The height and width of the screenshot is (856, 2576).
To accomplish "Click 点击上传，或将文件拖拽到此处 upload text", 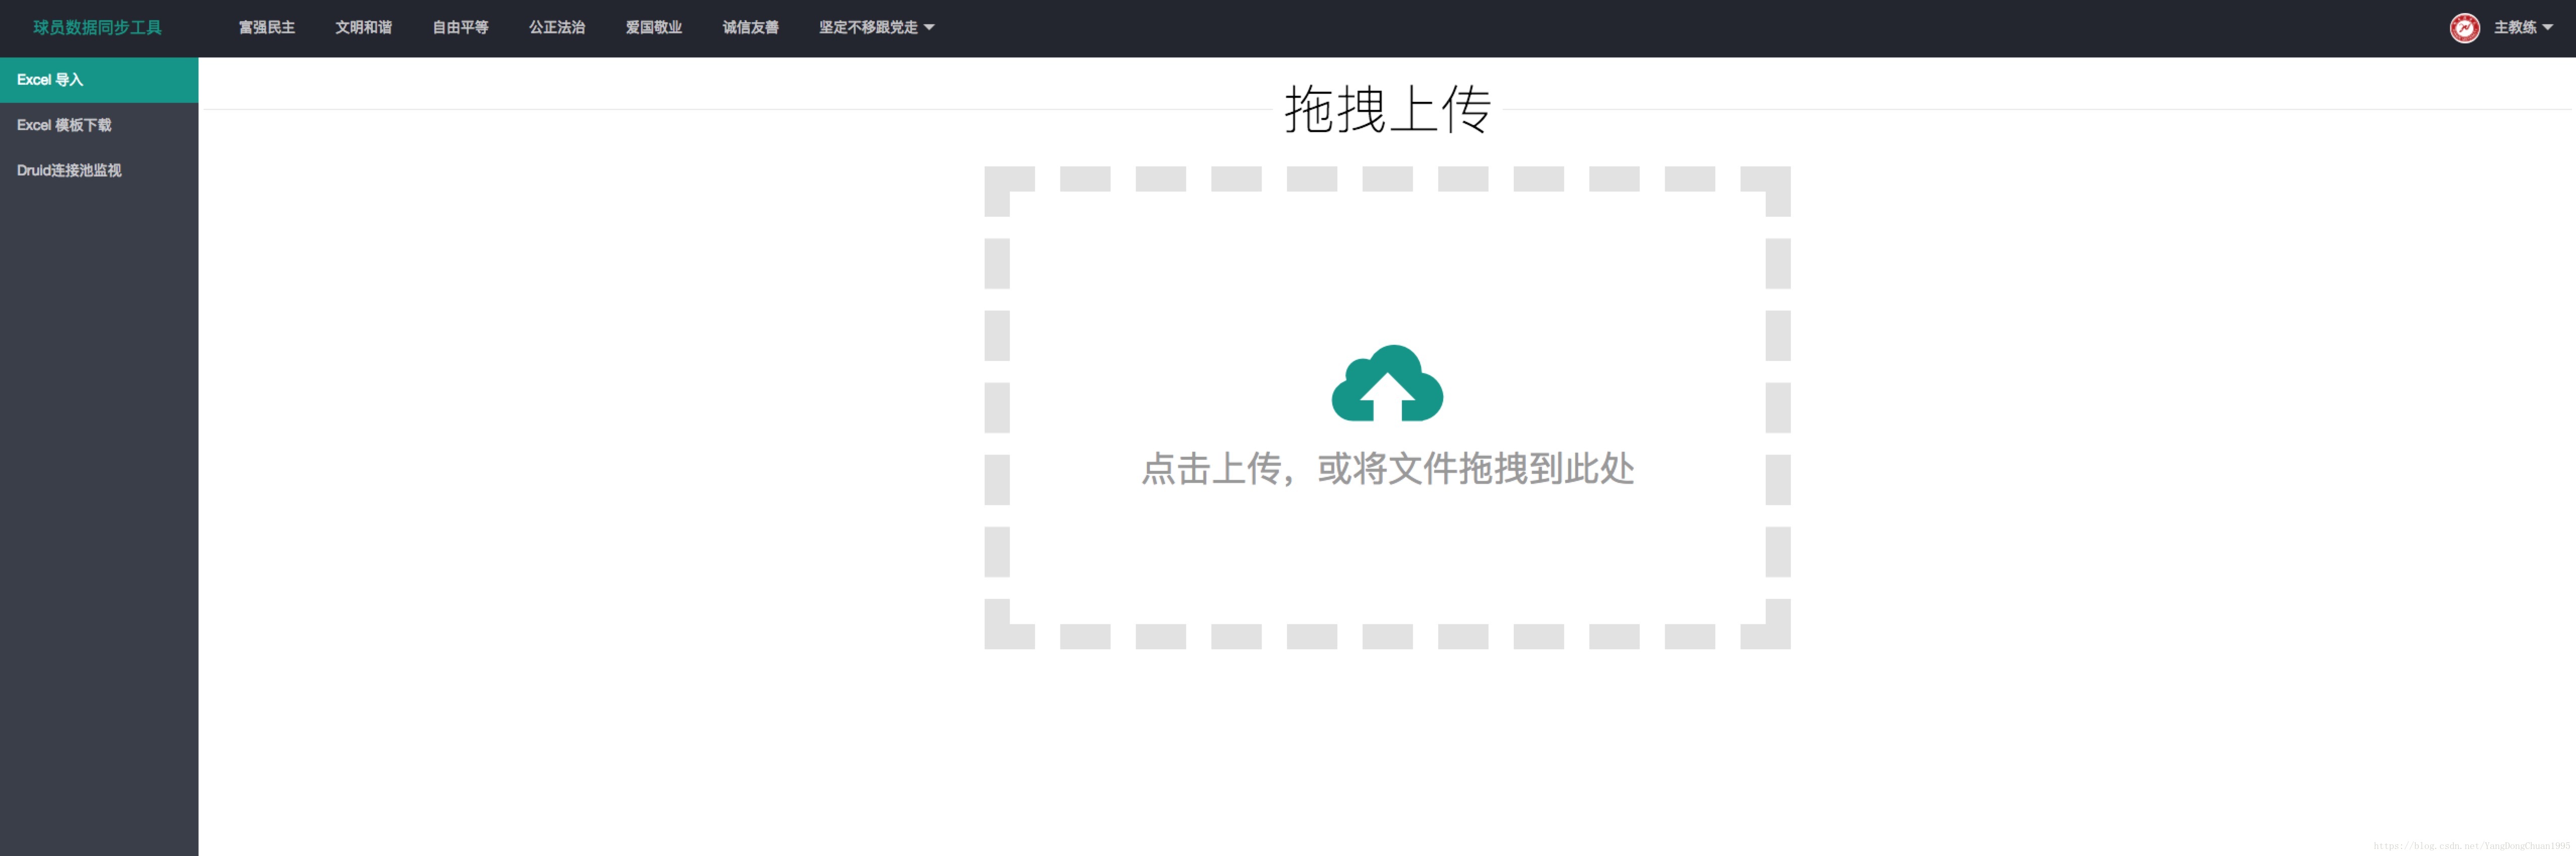I will coord(1388,468).
